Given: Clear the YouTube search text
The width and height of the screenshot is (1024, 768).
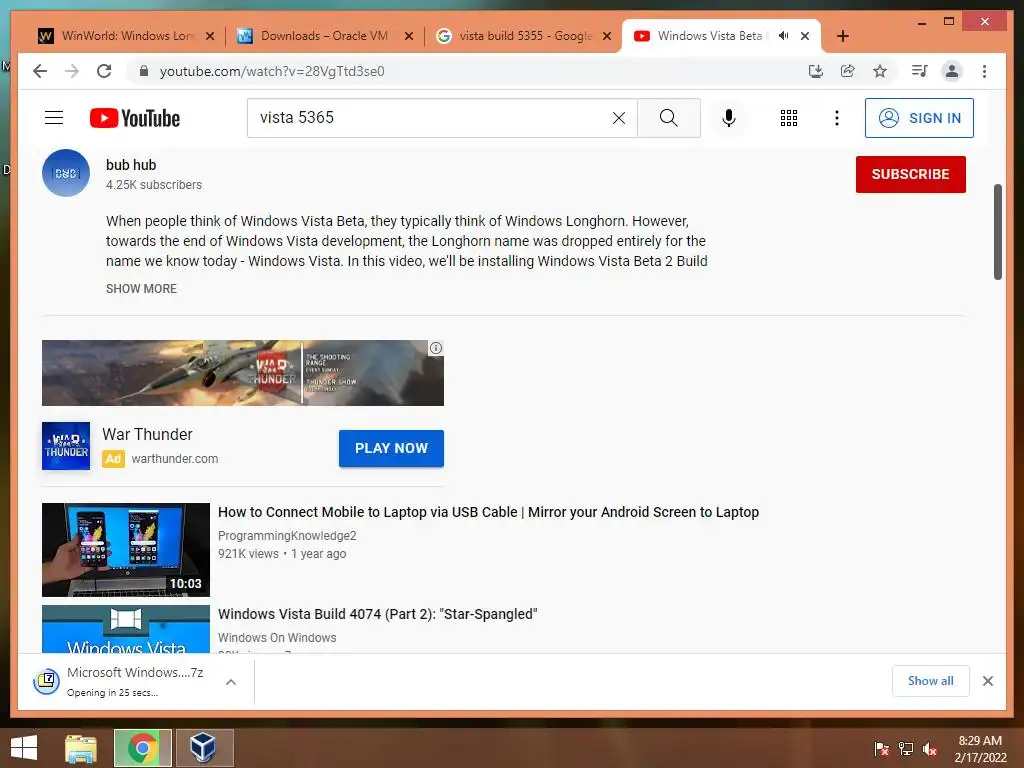Looking at the screenshot, I should click(618, 118).
